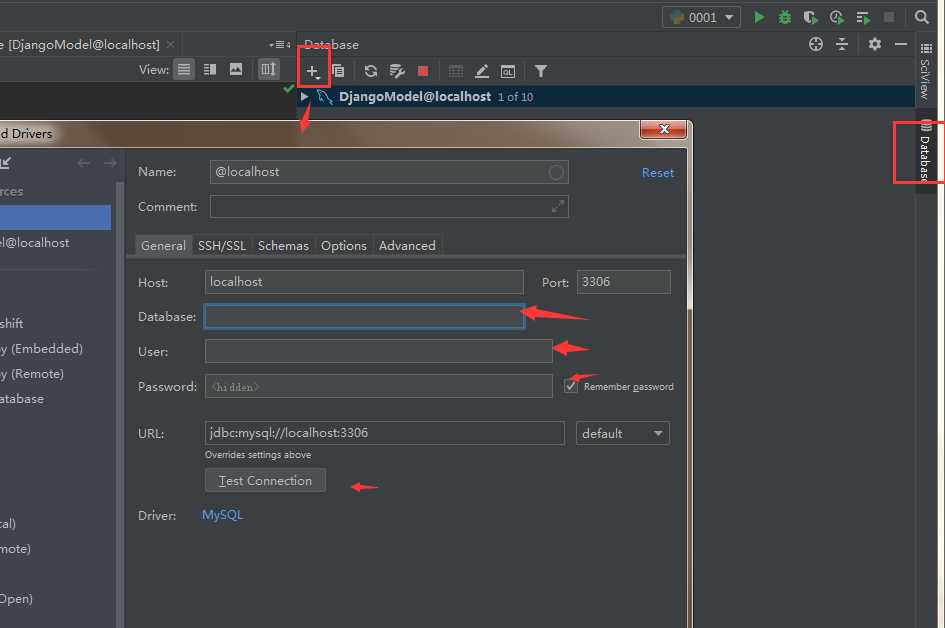
Task: Debug the 0001 configuration with bug icon
Action: pos(785,17)
